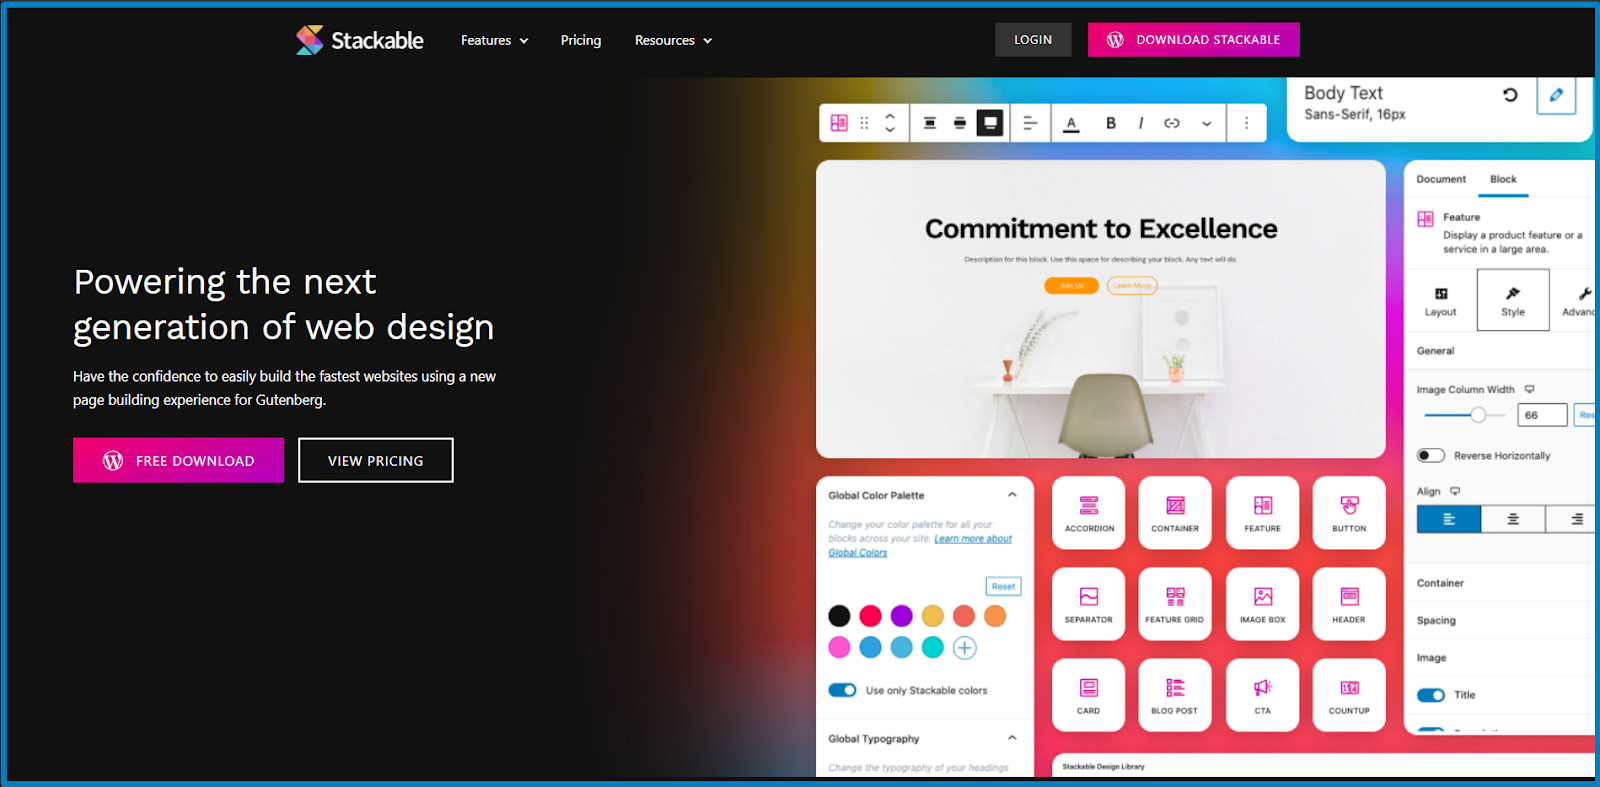Toggle the Reverse Horizontally switch

coord(1431,455)
